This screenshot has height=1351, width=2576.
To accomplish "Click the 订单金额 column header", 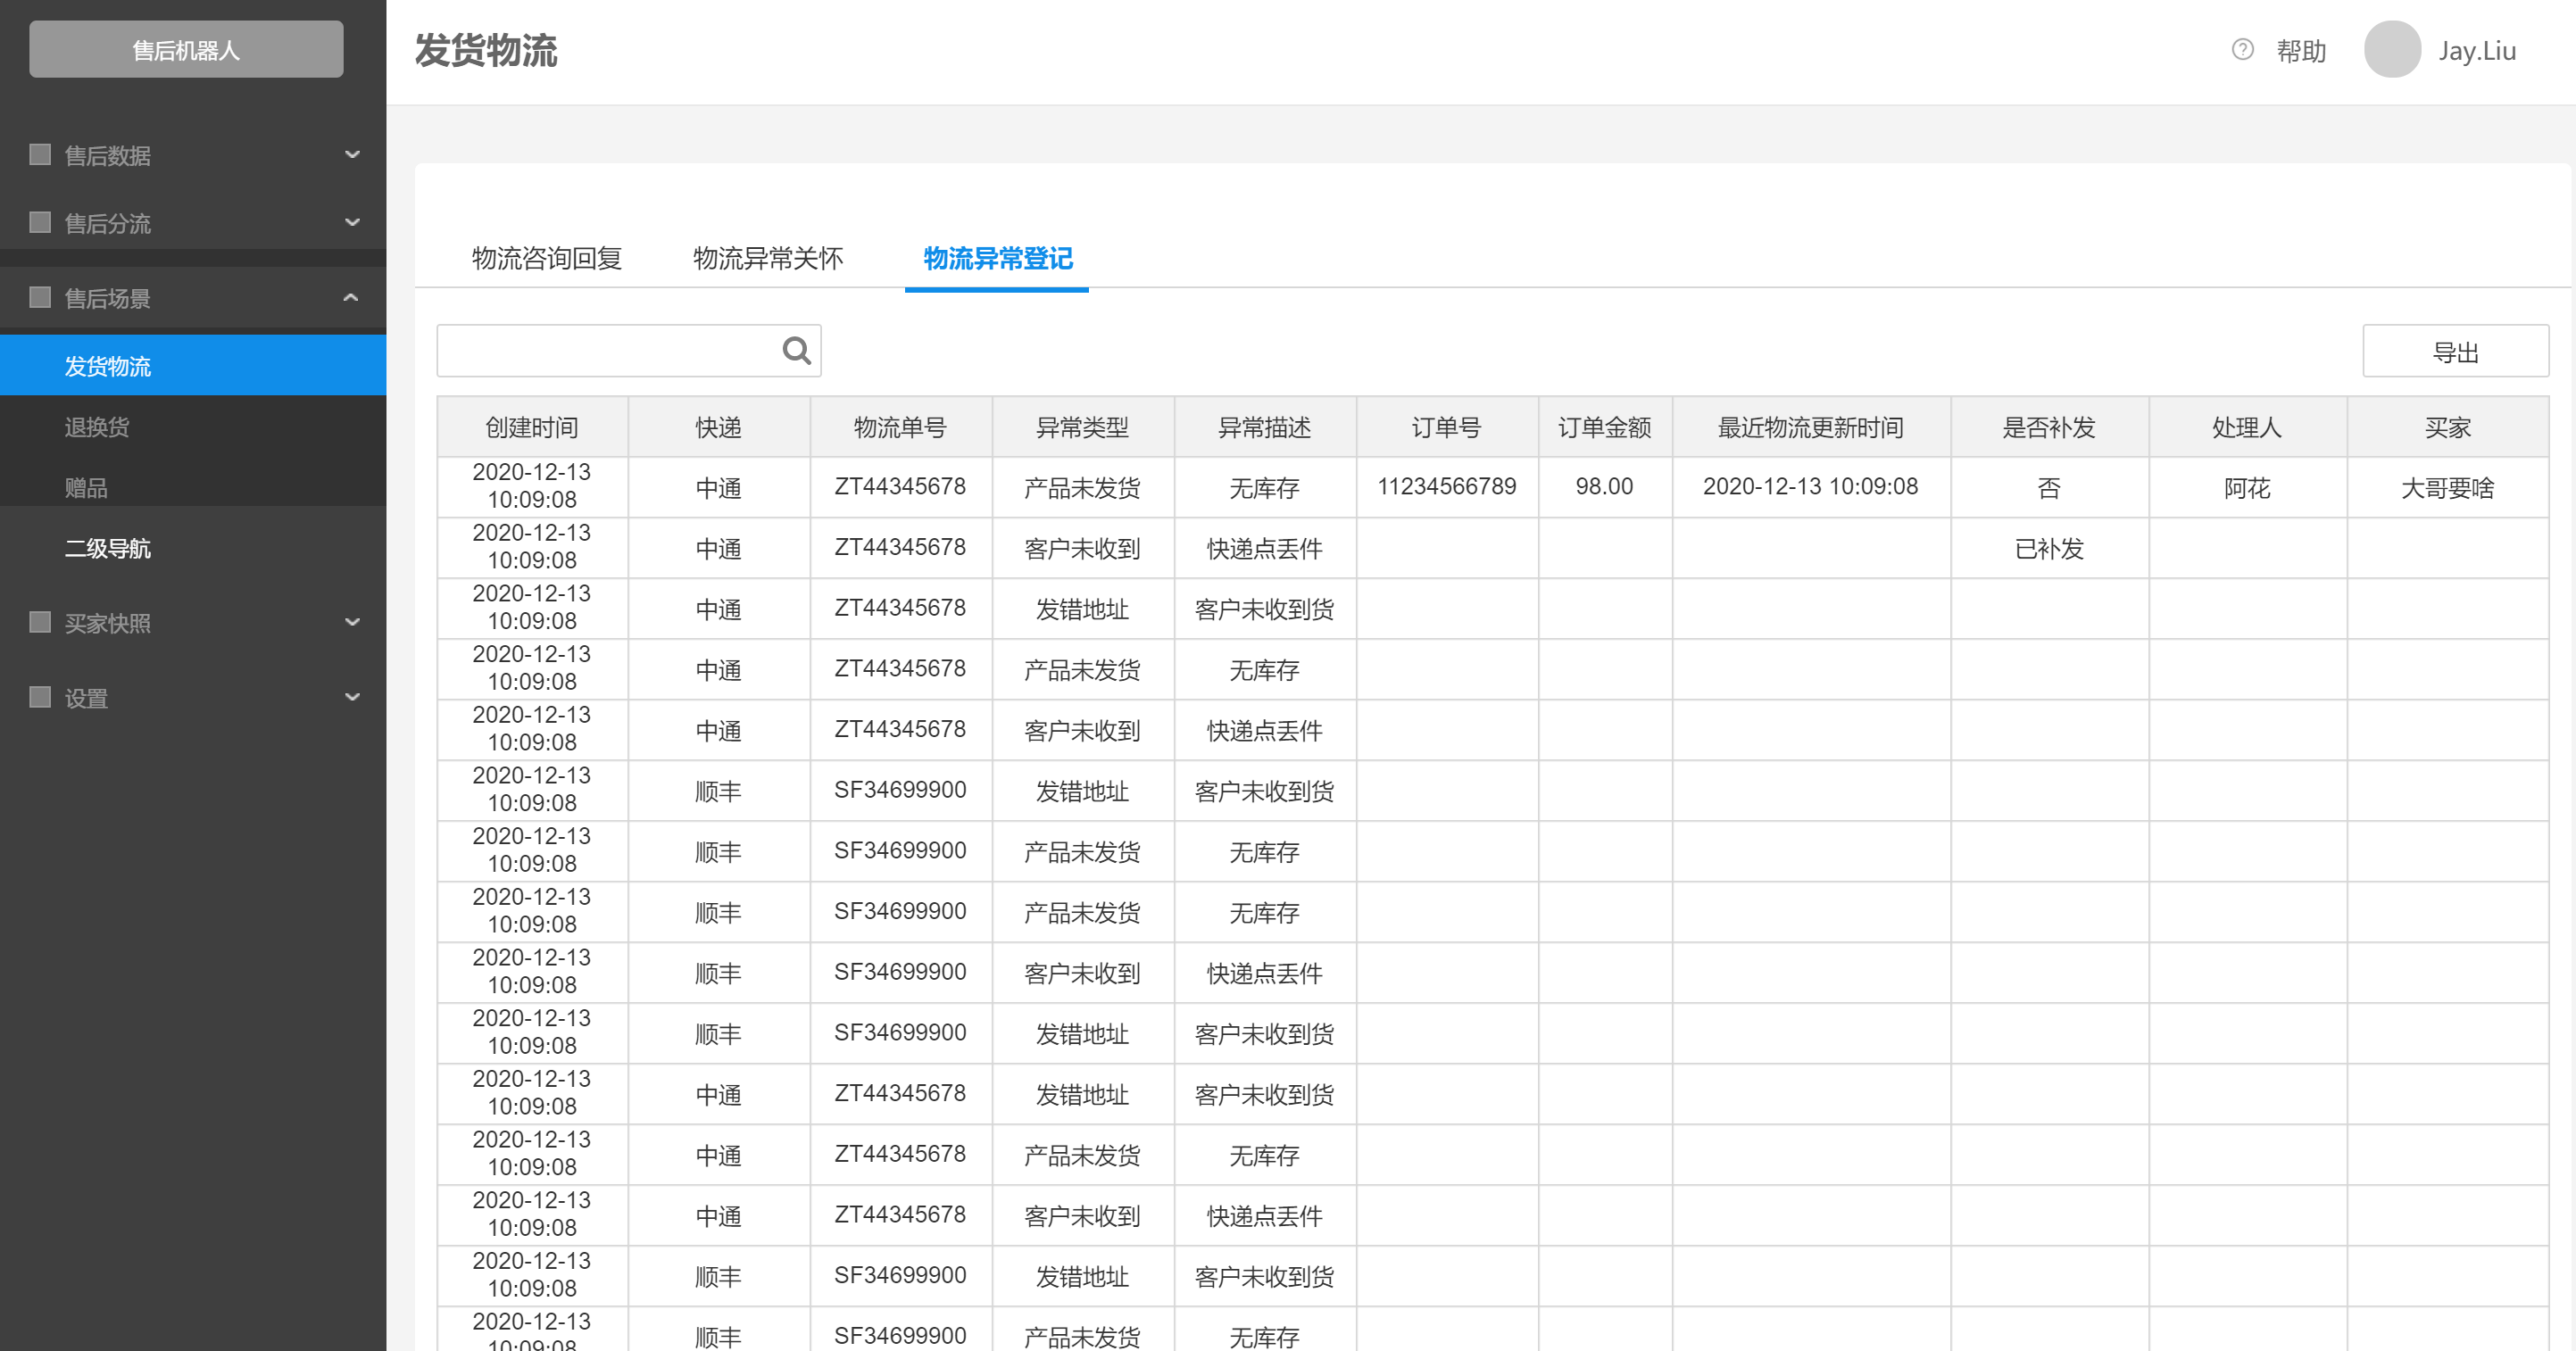I will click(x=1604, y=427).
